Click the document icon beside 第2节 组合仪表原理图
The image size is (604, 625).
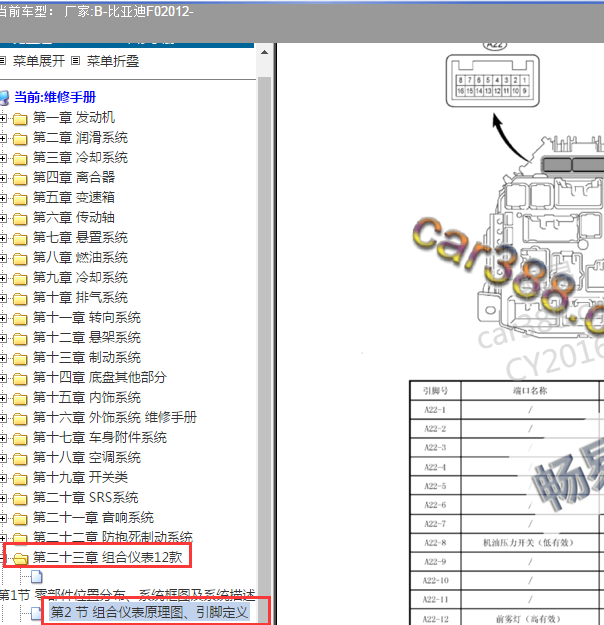pyautogui.click(x=36, y=613)
